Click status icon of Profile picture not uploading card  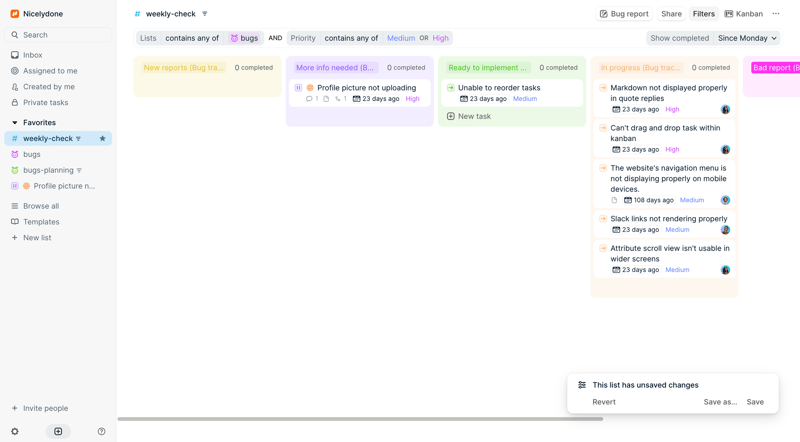pyautogui.click(x=298, y=88)
